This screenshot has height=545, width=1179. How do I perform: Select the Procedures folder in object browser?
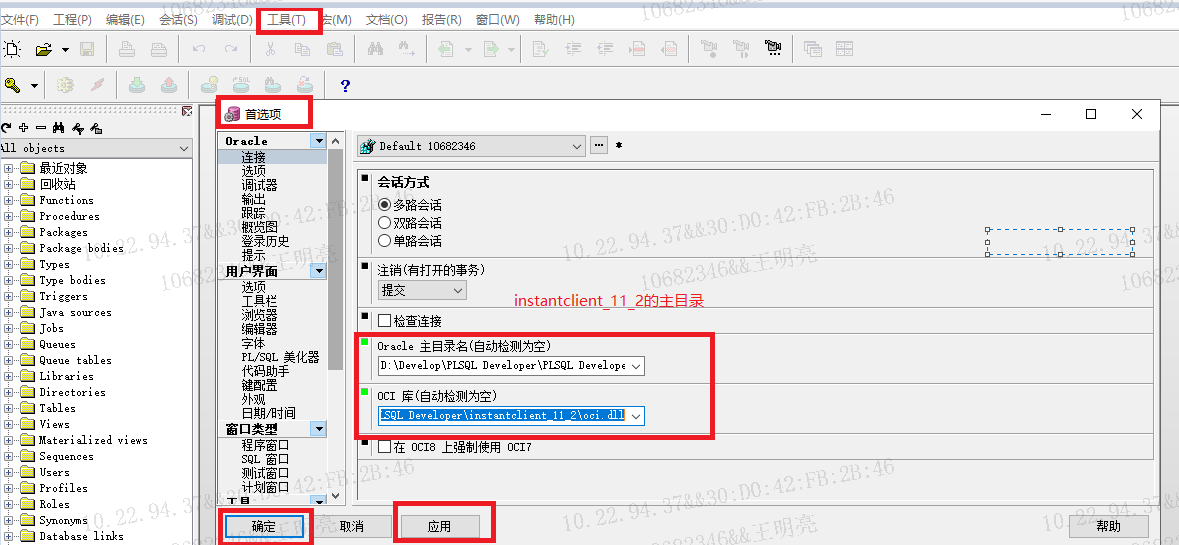(69, 216)
